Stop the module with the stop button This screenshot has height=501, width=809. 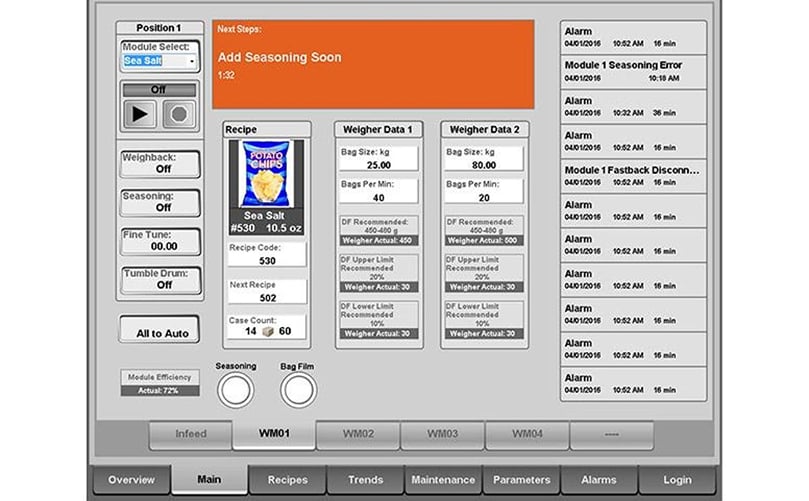pos(179,114)
